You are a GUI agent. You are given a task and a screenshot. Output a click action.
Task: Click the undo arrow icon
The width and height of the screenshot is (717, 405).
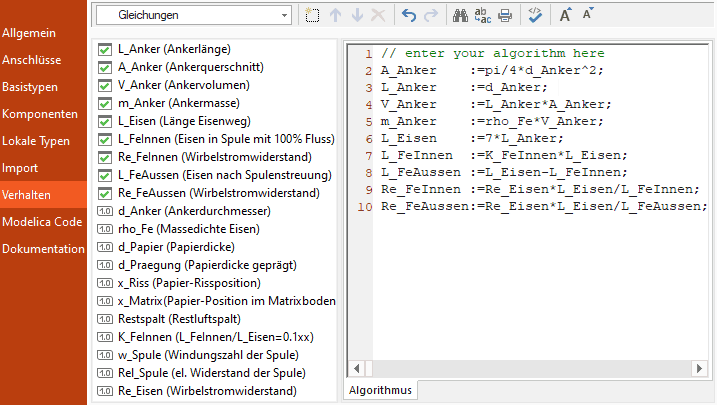(408, 16)
